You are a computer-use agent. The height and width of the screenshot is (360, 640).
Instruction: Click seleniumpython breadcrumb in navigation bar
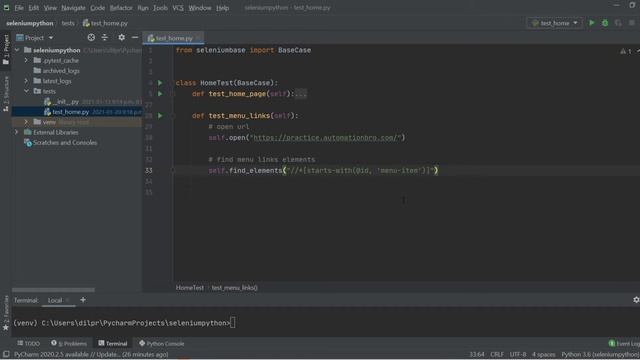[x=30, y=23]
